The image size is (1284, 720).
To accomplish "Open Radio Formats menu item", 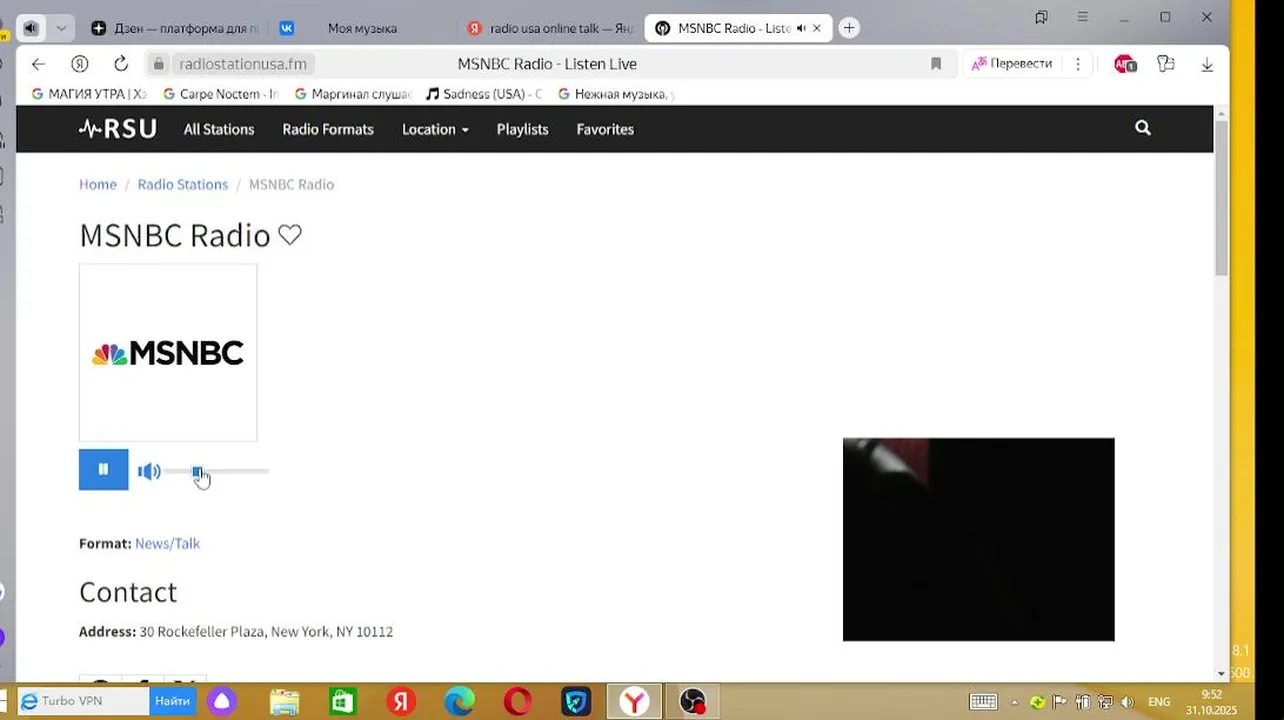I will point(328,129).
